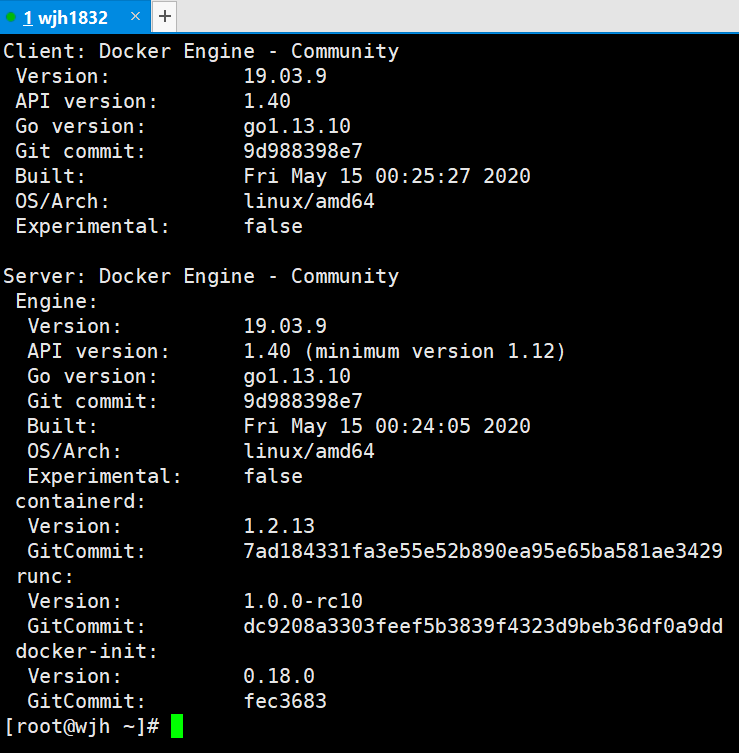
Task: Switch to the wjh1832 tab
Action: click(x=66, y=17)
